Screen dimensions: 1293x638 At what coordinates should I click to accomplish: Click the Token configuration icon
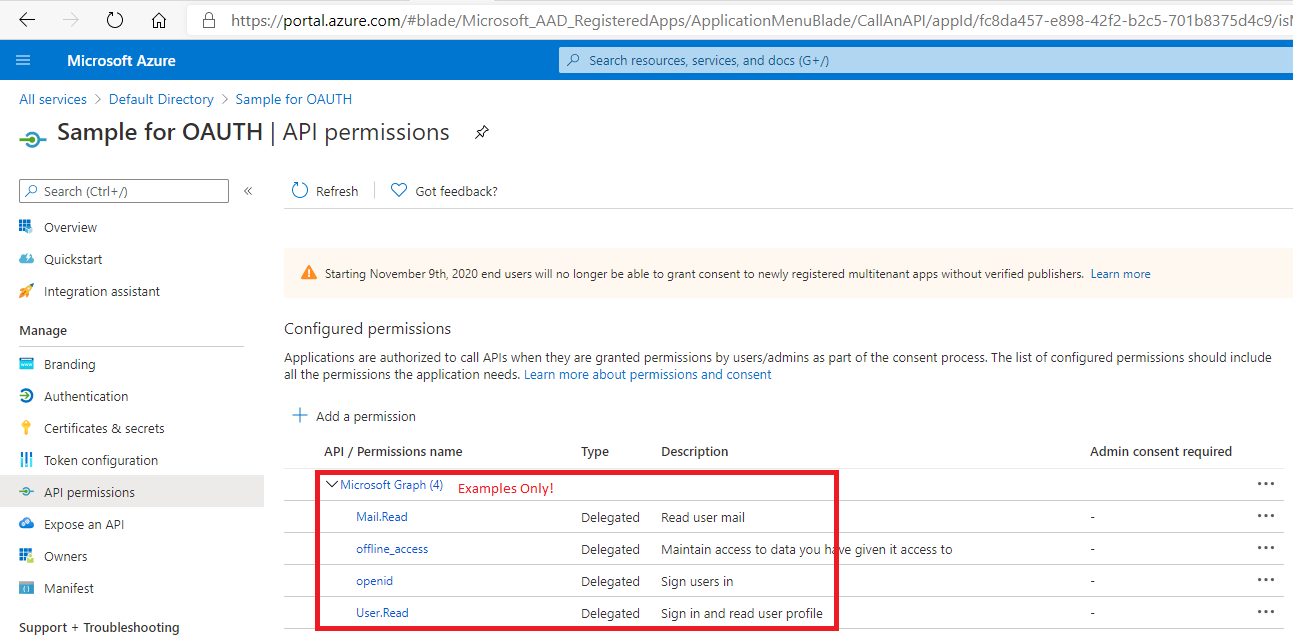point(26,460)
